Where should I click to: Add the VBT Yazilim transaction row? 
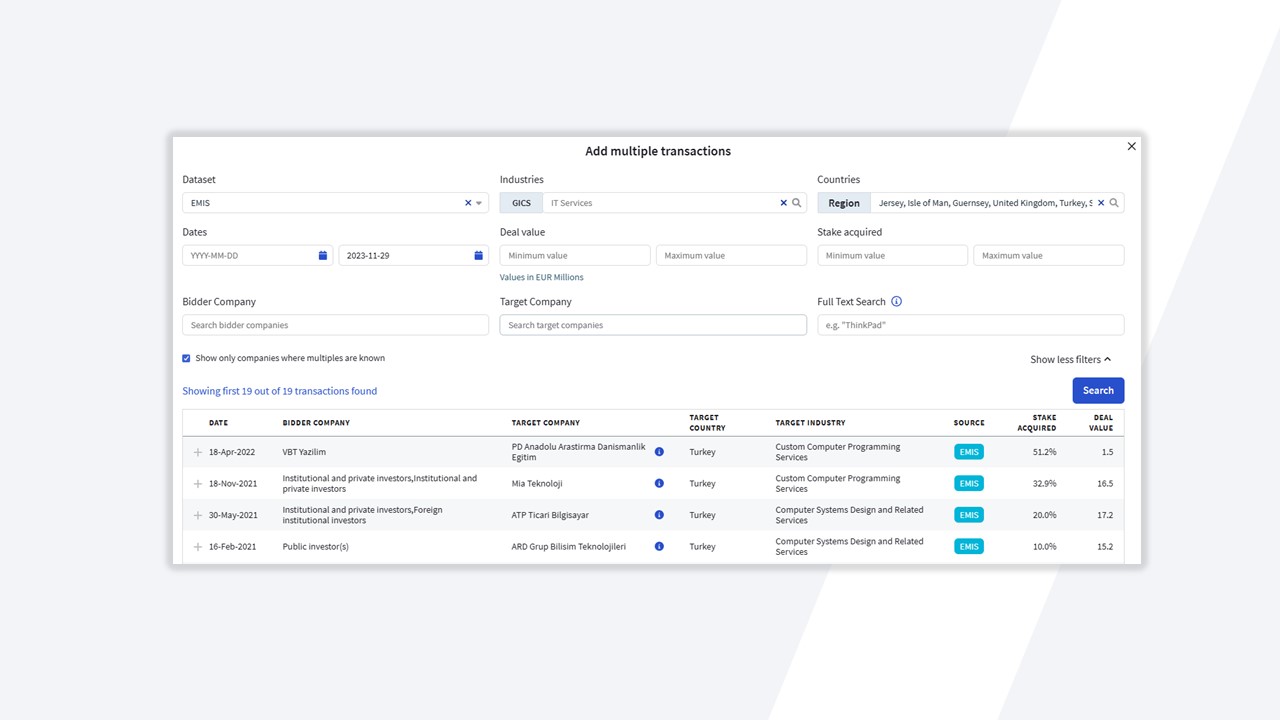coord(198,452)
